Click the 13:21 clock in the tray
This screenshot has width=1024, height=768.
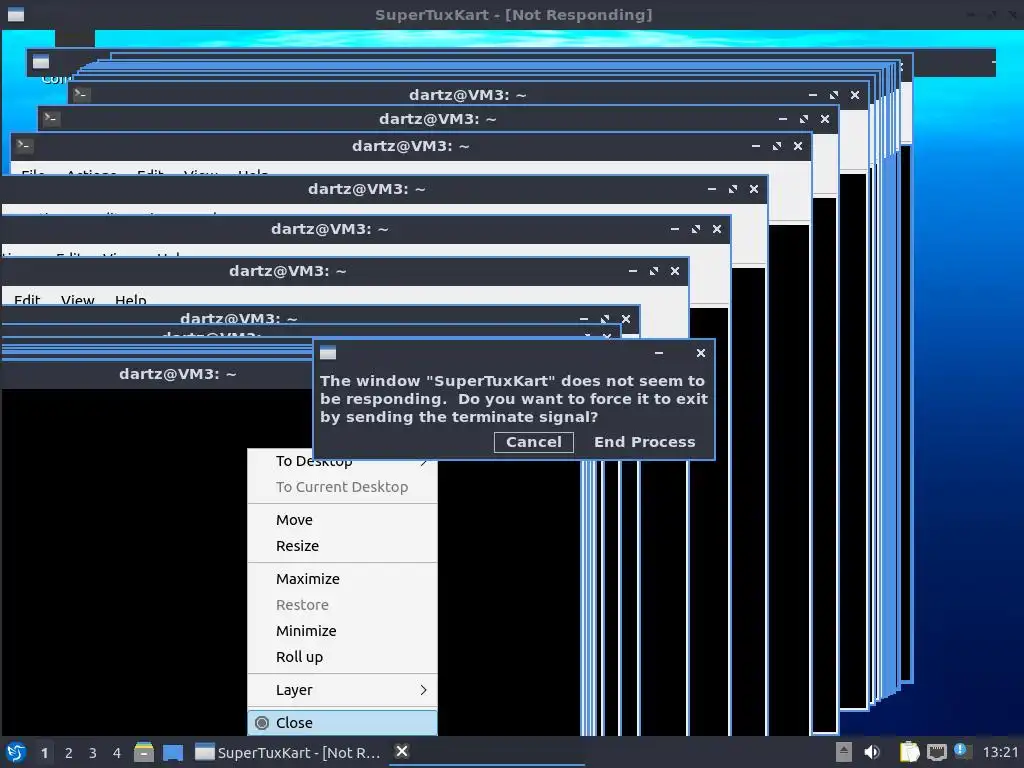pyautogui.click(x=1000, y=752)
